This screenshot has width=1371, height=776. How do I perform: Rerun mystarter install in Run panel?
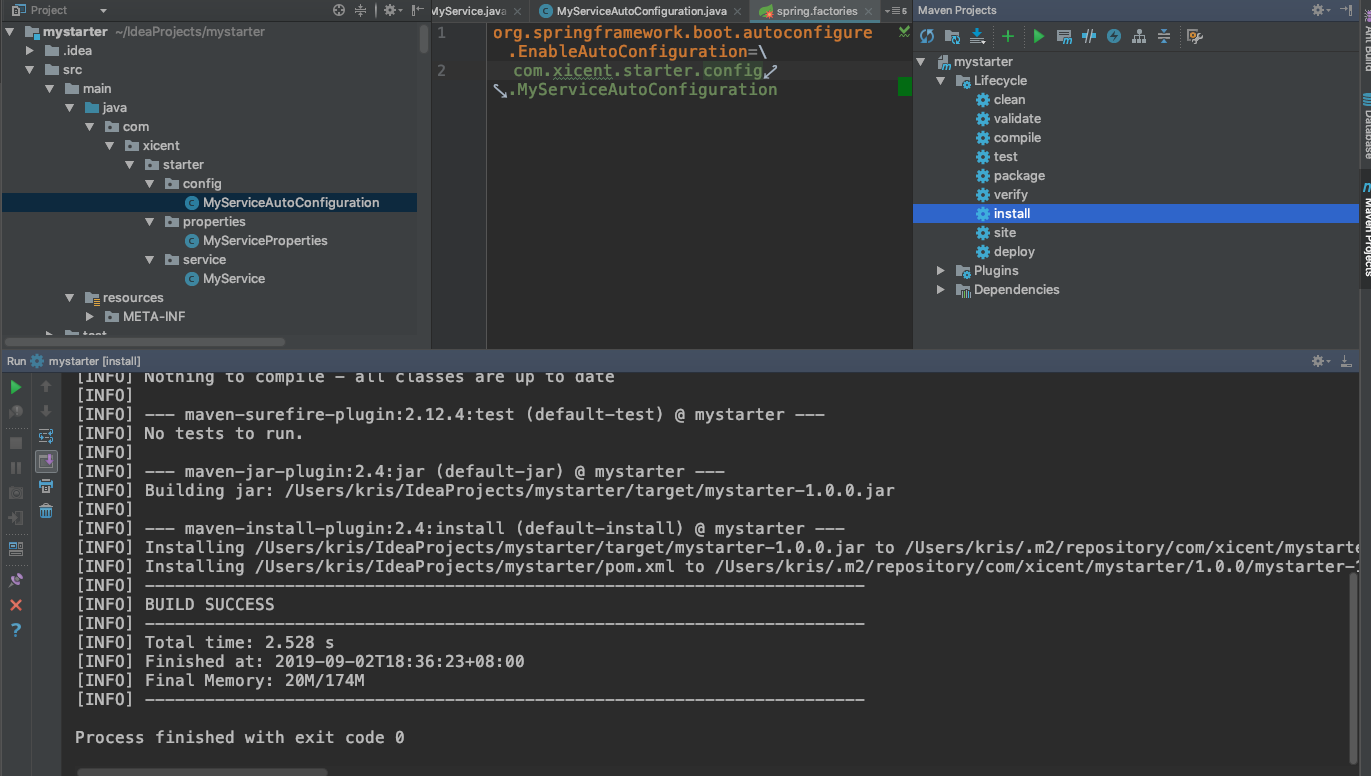click(16, 387)
